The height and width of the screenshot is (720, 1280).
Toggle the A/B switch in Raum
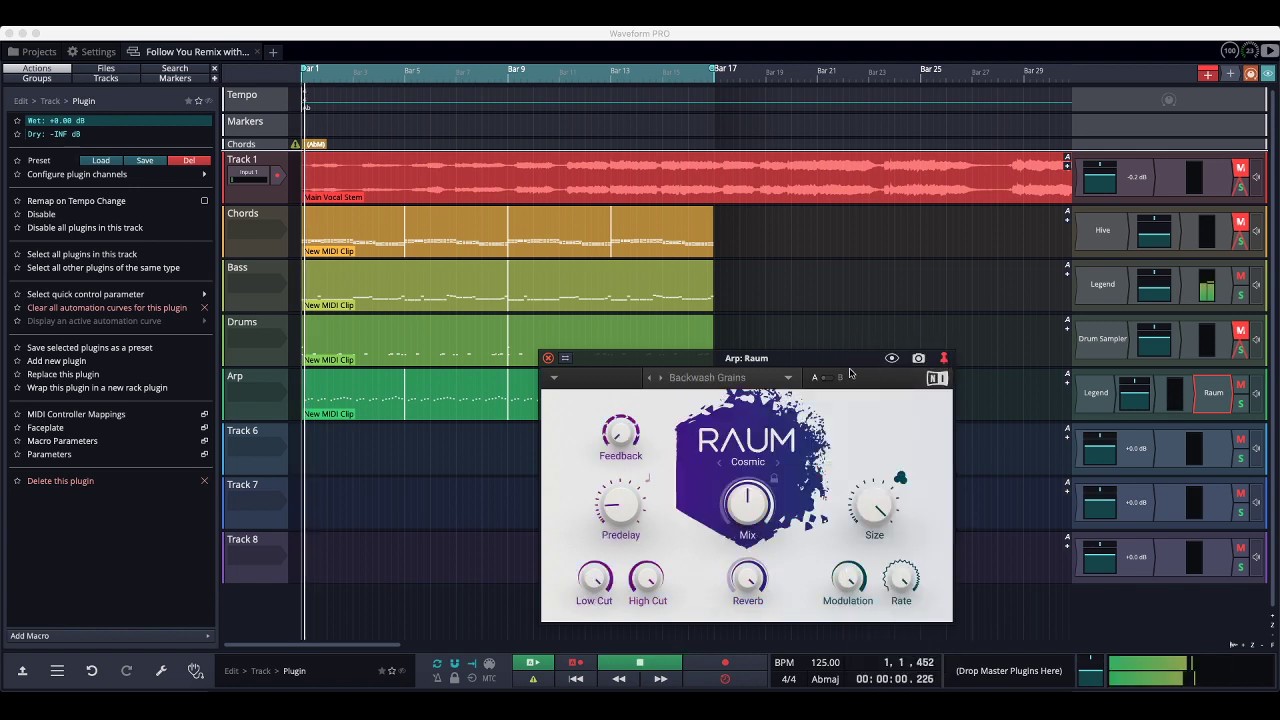pos(828,378)
